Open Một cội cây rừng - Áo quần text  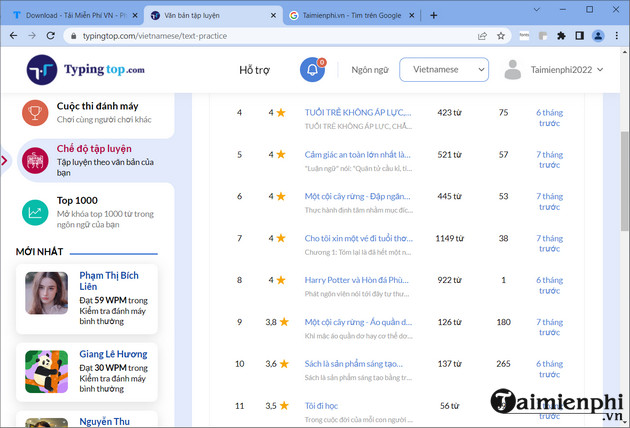(x=358, y=322)
